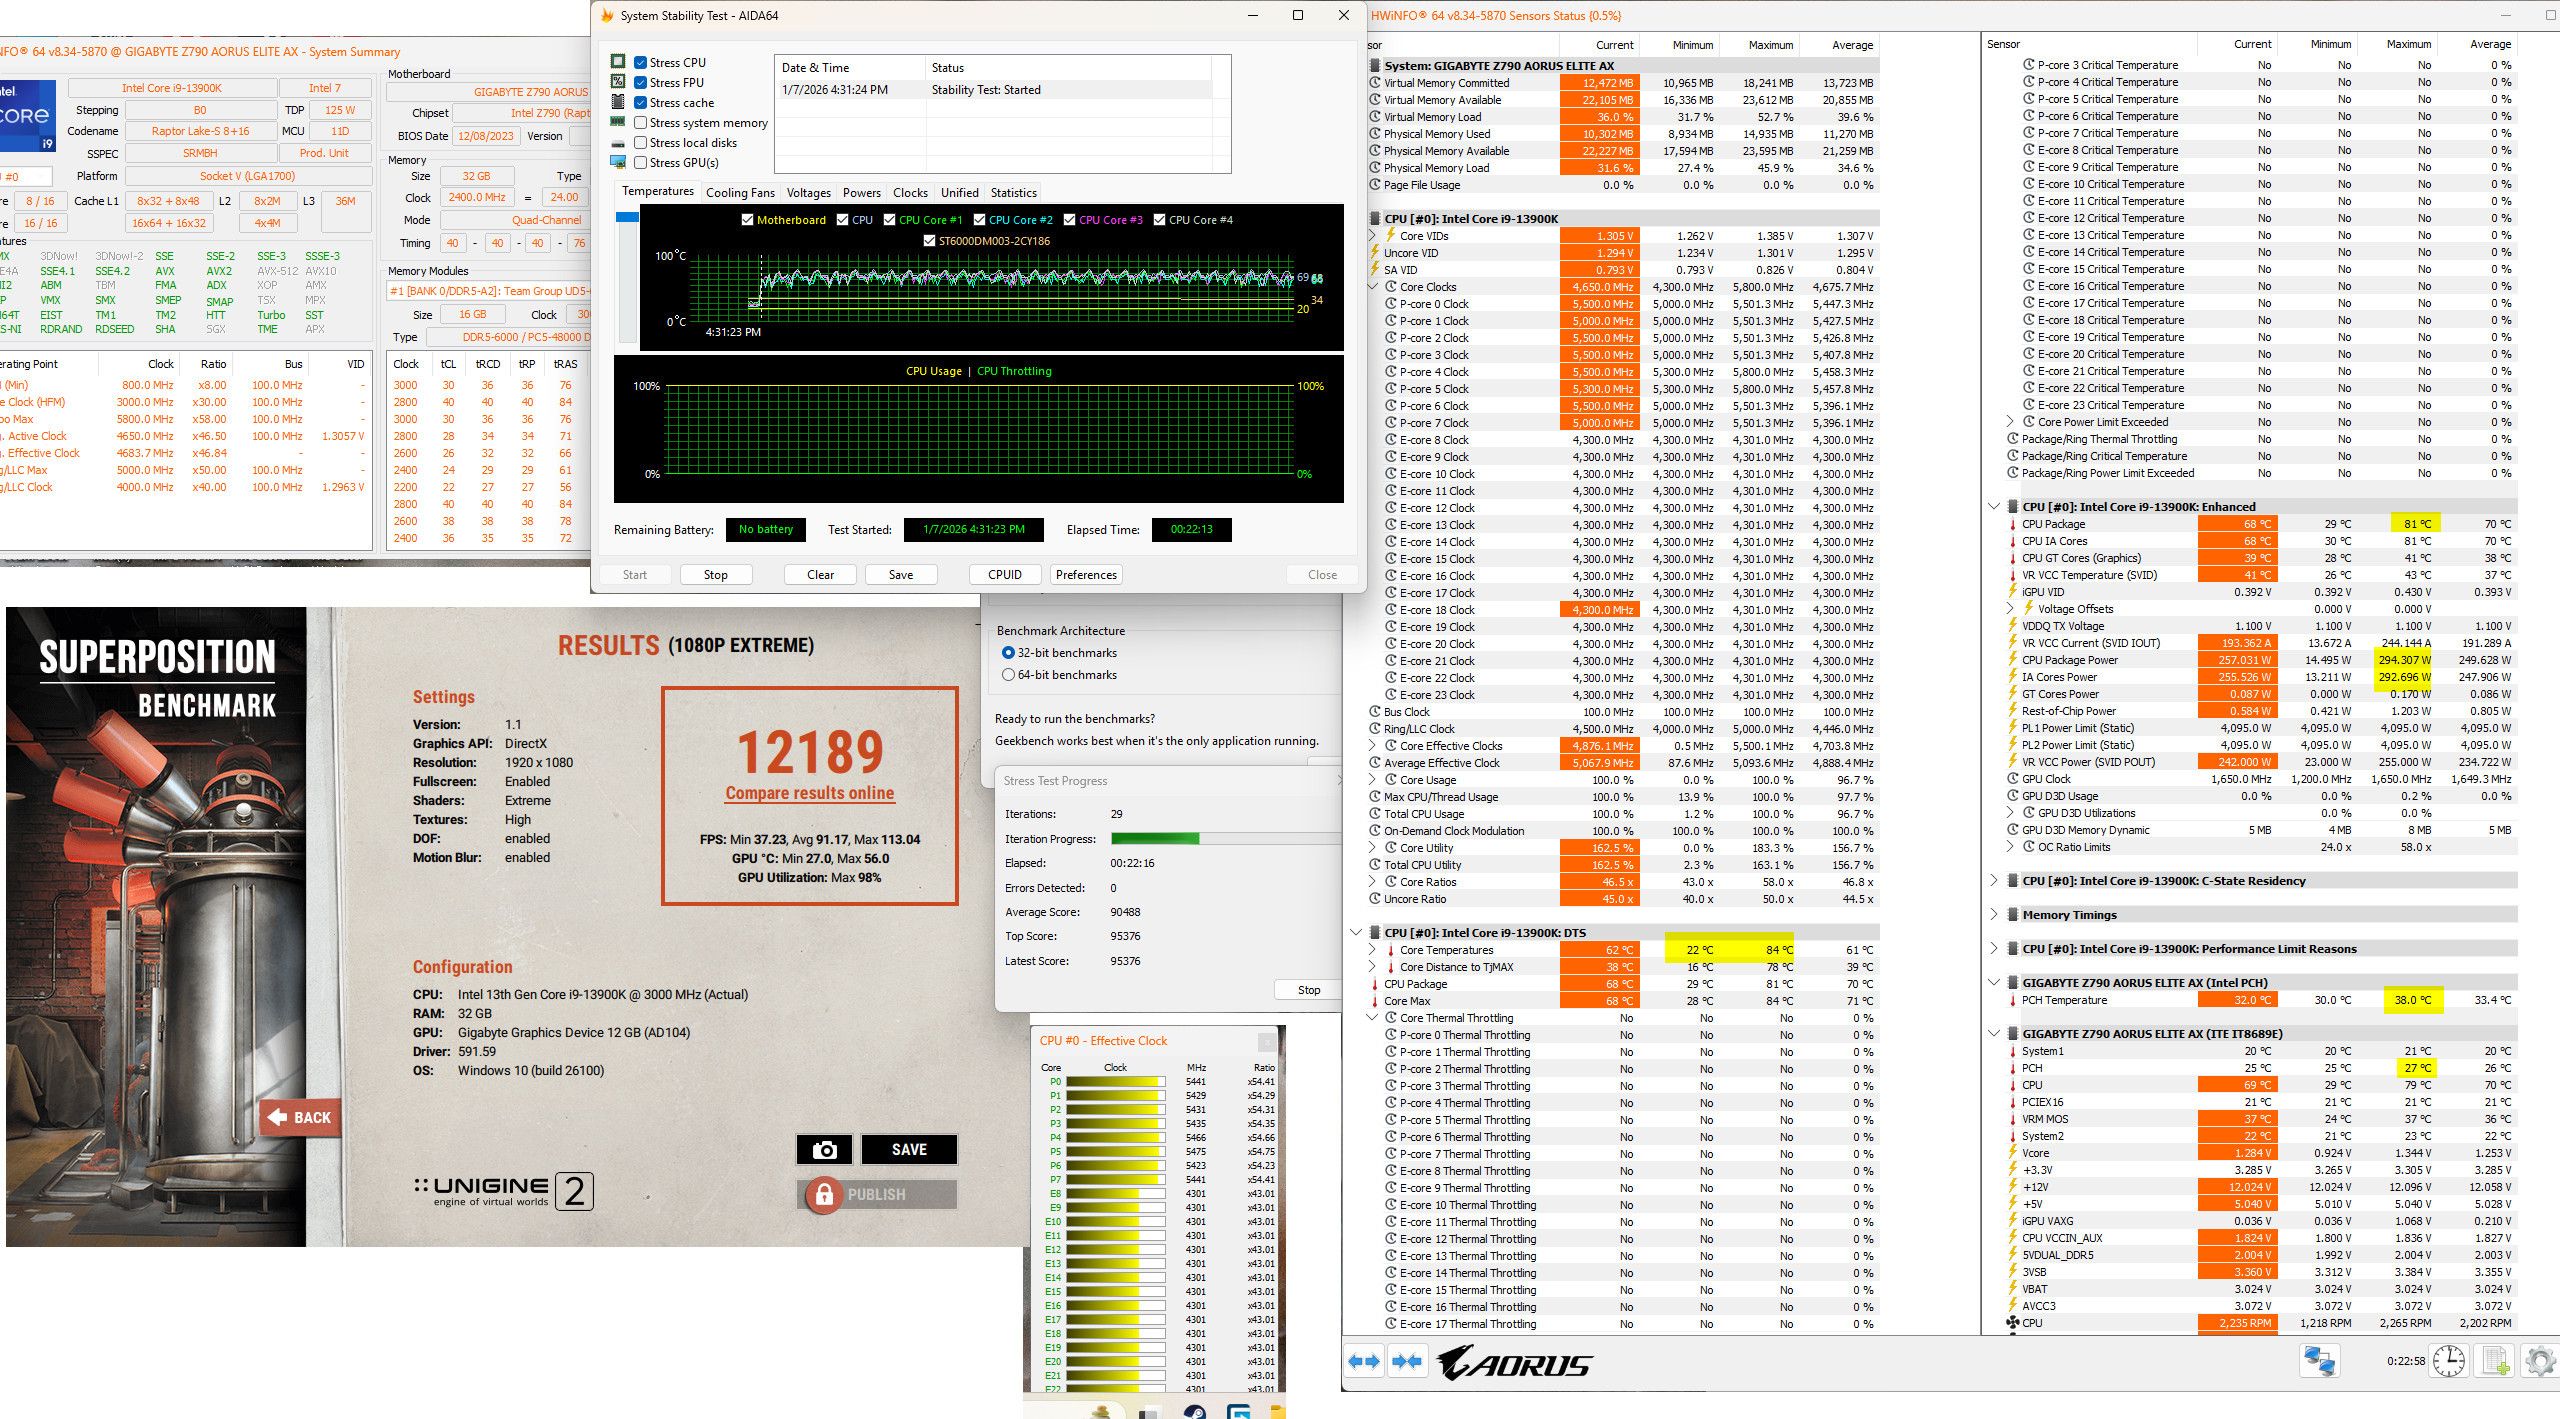Viewport: 2560px width, 1419px height.
Task: Collapse the CPU DTS sensor group
Action: coord(1356,932)
